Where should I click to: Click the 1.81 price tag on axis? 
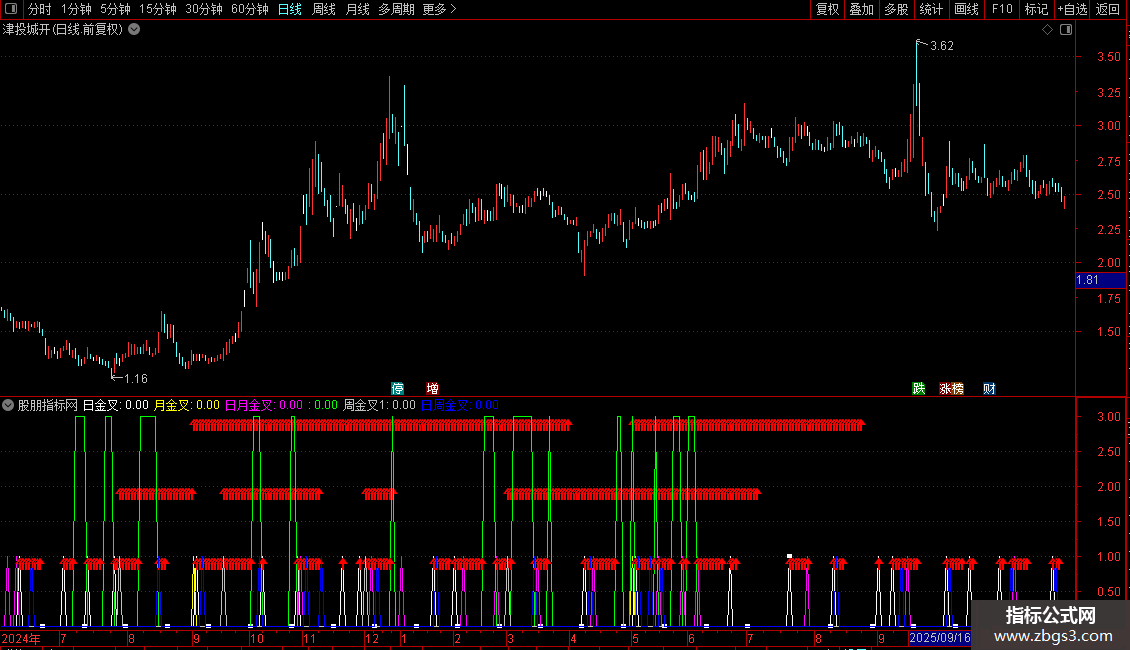point(1100,280)
